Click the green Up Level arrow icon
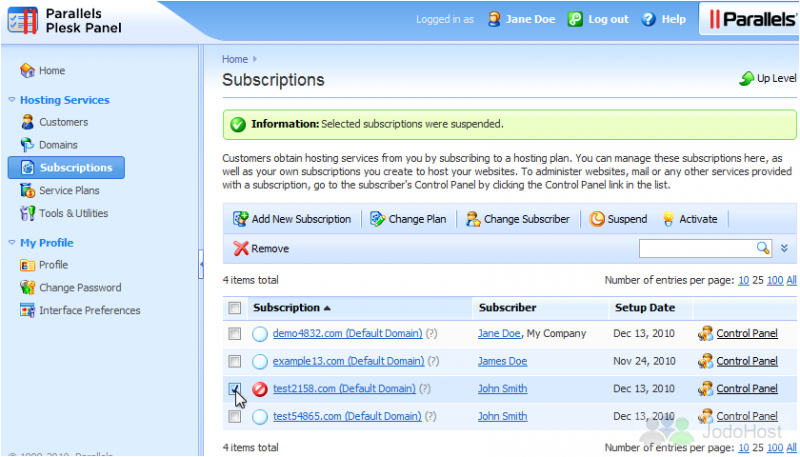The width and height of the screenshot is (800, 457). 746,79
